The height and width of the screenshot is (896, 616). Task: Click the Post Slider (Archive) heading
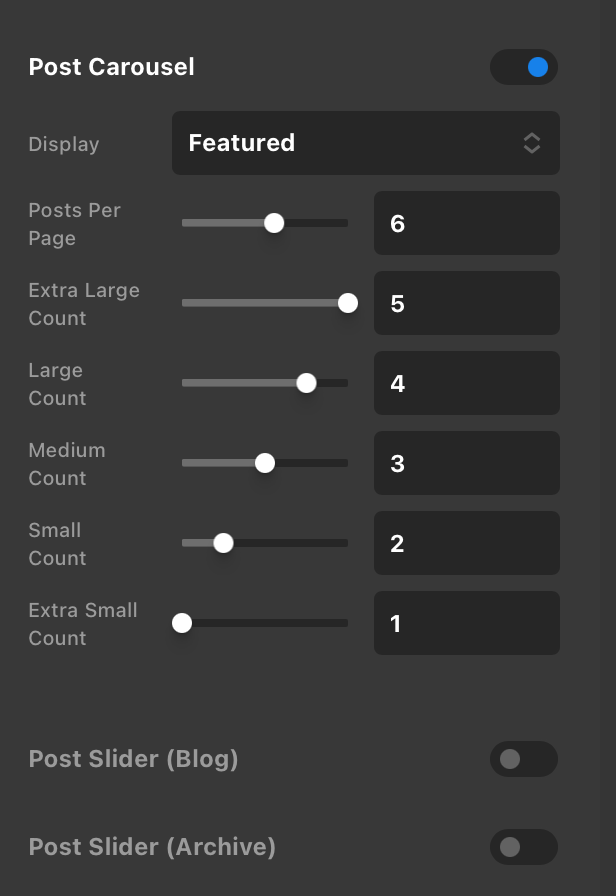[152, 847]
